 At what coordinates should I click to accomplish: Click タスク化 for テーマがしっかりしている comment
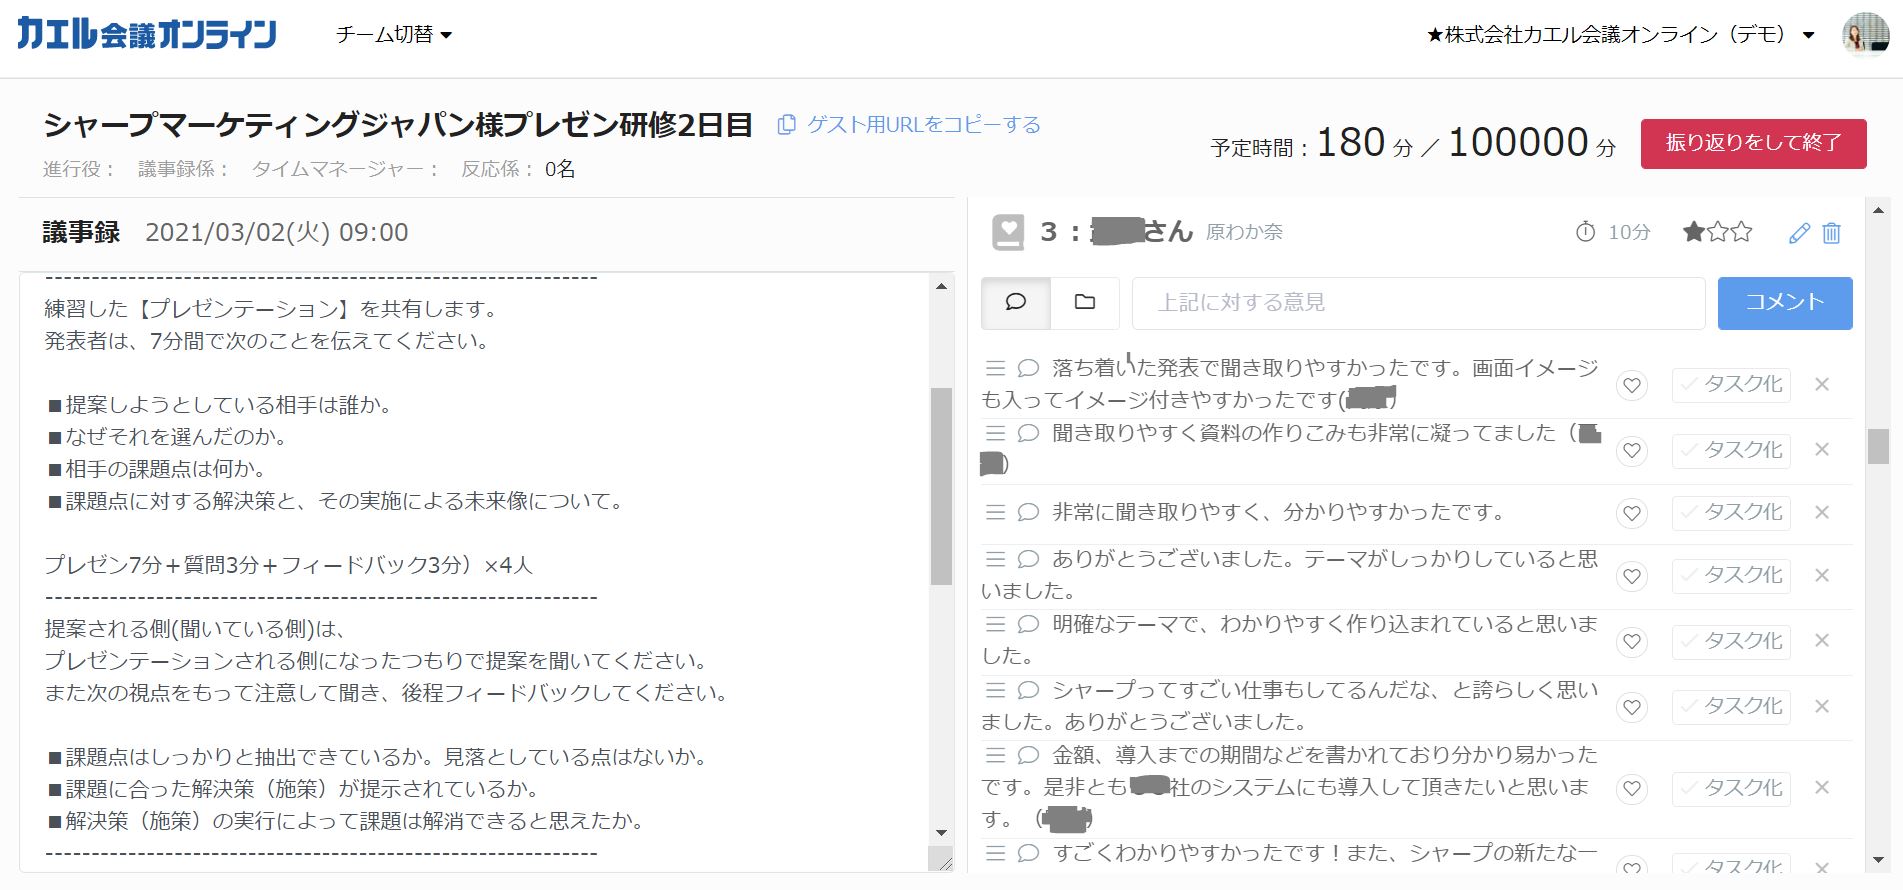(x=1731, y=576)
